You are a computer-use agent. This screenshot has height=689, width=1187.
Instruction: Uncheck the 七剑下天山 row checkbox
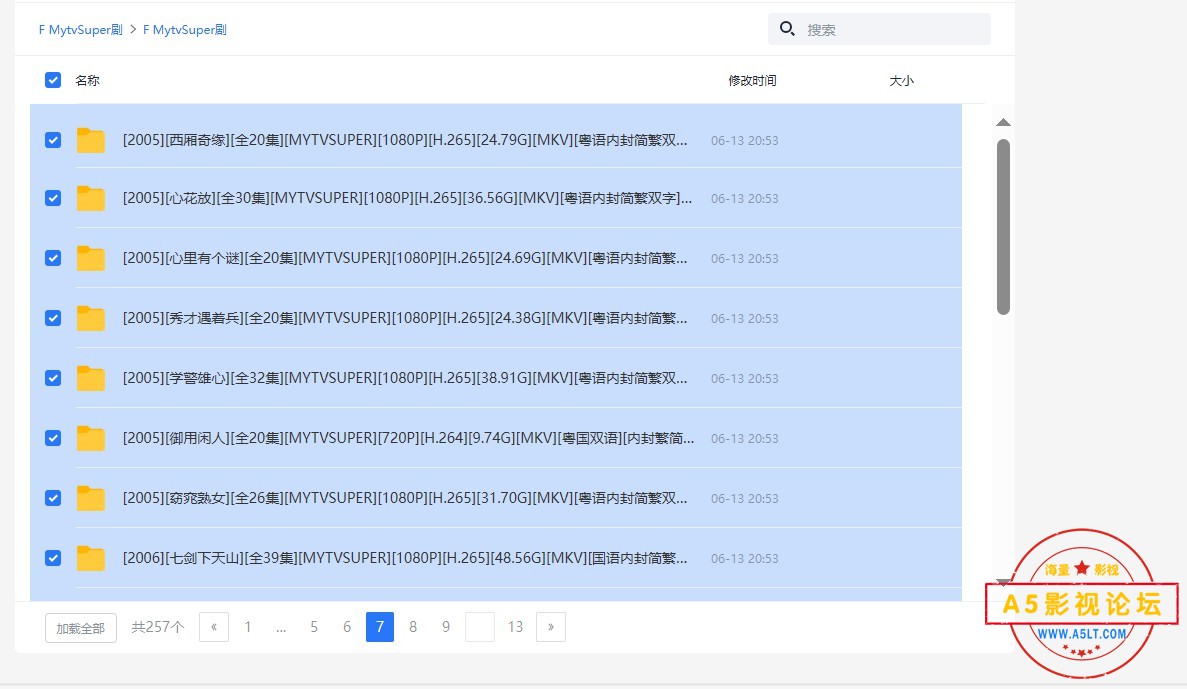click(x=53, y=558)
